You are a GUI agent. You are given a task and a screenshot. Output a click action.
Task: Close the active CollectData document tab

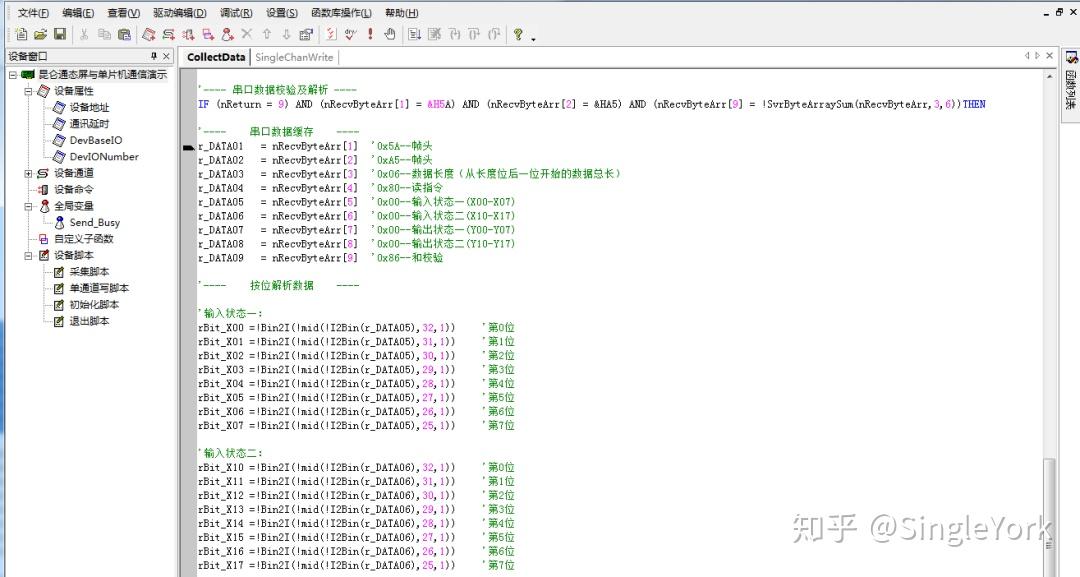tap(1050, 56)
